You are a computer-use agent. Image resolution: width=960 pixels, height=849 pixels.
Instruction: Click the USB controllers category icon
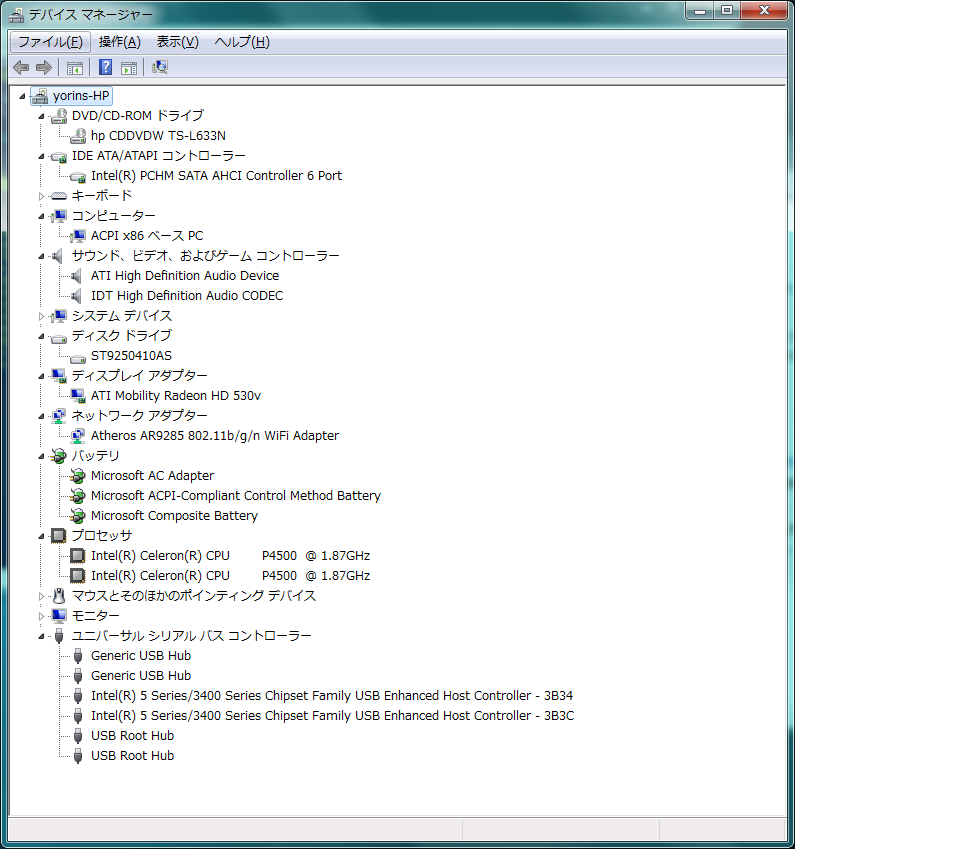pyautogui.click(x=59, y=636)
